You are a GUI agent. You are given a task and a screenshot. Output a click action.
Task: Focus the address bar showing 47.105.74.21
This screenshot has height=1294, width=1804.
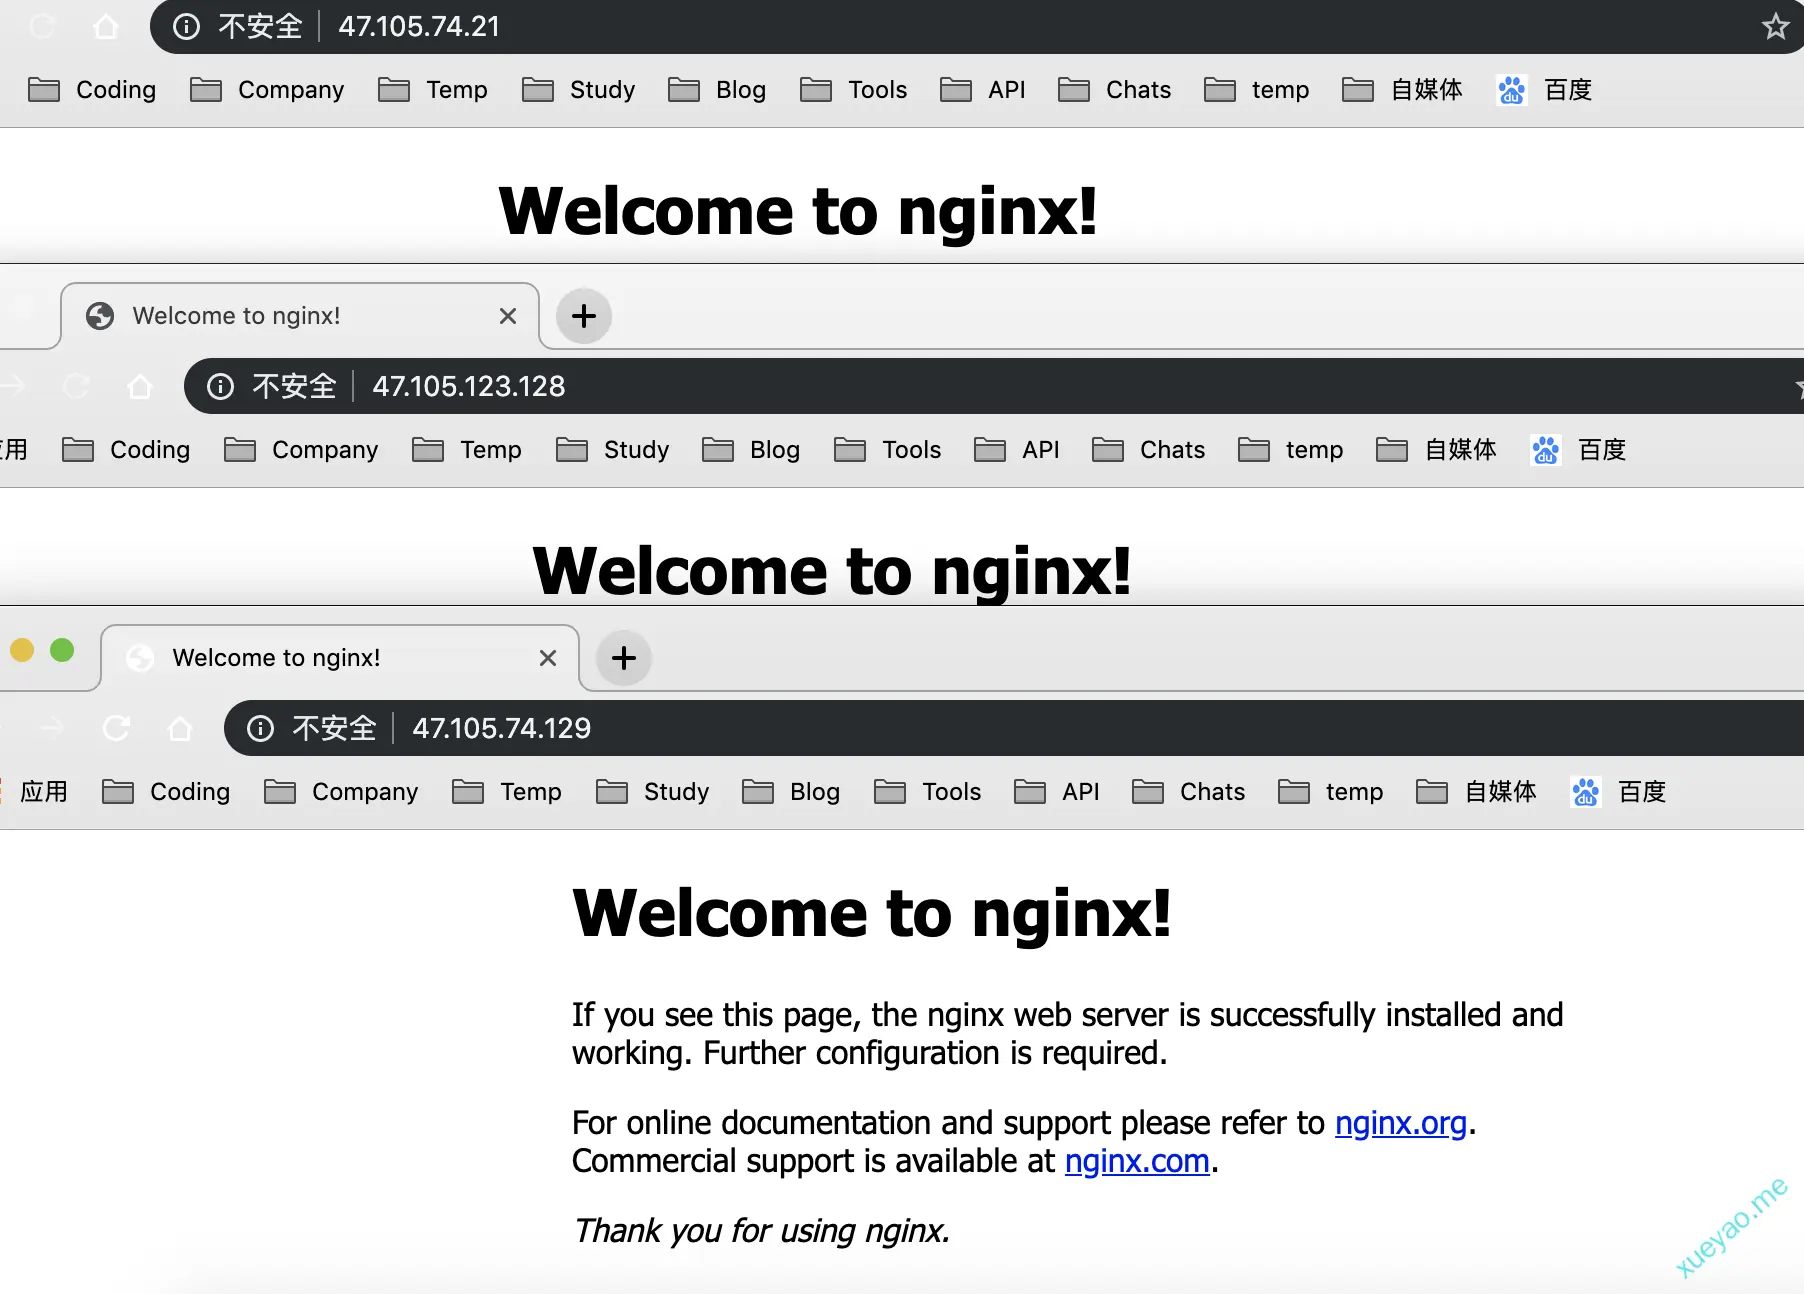click(x=975, y=27)
